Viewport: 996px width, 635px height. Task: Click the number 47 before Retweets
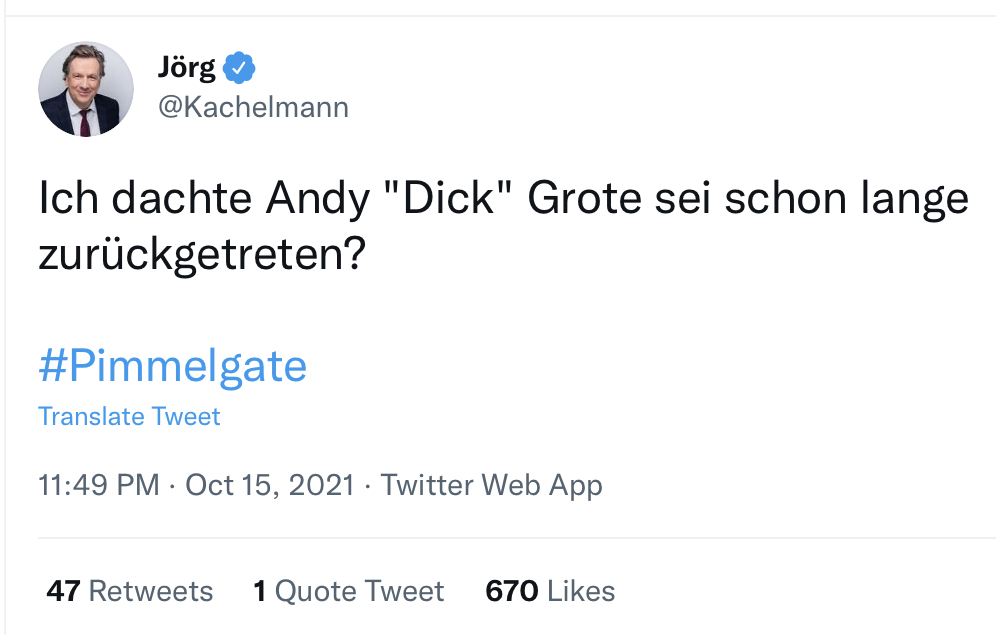63,591
